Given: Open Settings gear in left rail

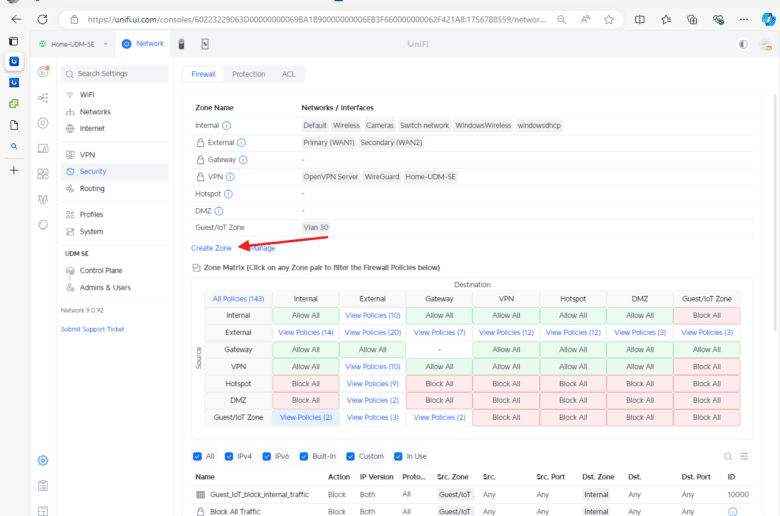Looking at the screenshot, I should pos(43,460).
